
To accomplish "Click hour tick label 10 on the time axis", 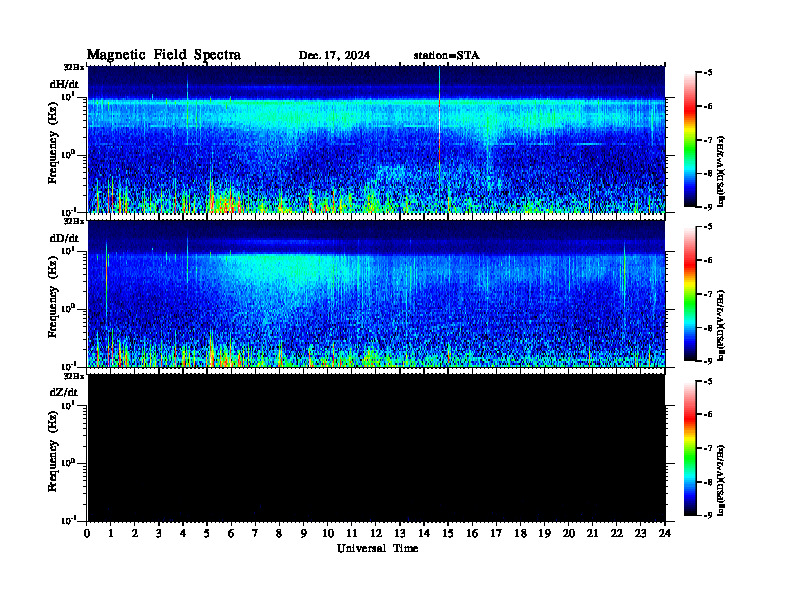I will coord(328,534).
